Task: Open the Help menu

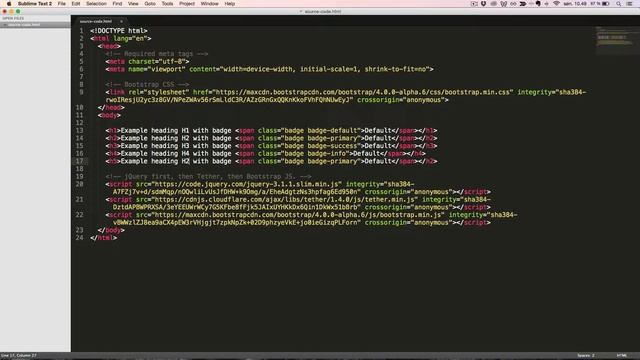Action: click(x=230, y=4)
